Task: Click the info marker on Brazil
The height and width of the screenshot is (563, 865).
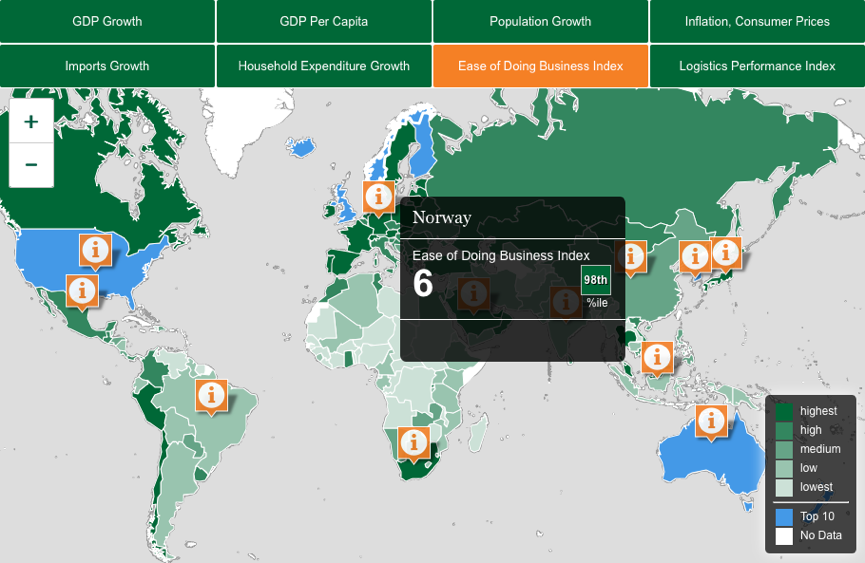Action: tap(210, 395)
